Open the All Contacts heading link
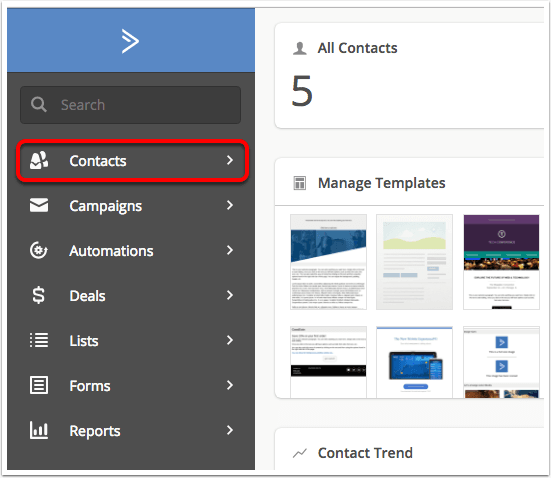 point(357,48)
